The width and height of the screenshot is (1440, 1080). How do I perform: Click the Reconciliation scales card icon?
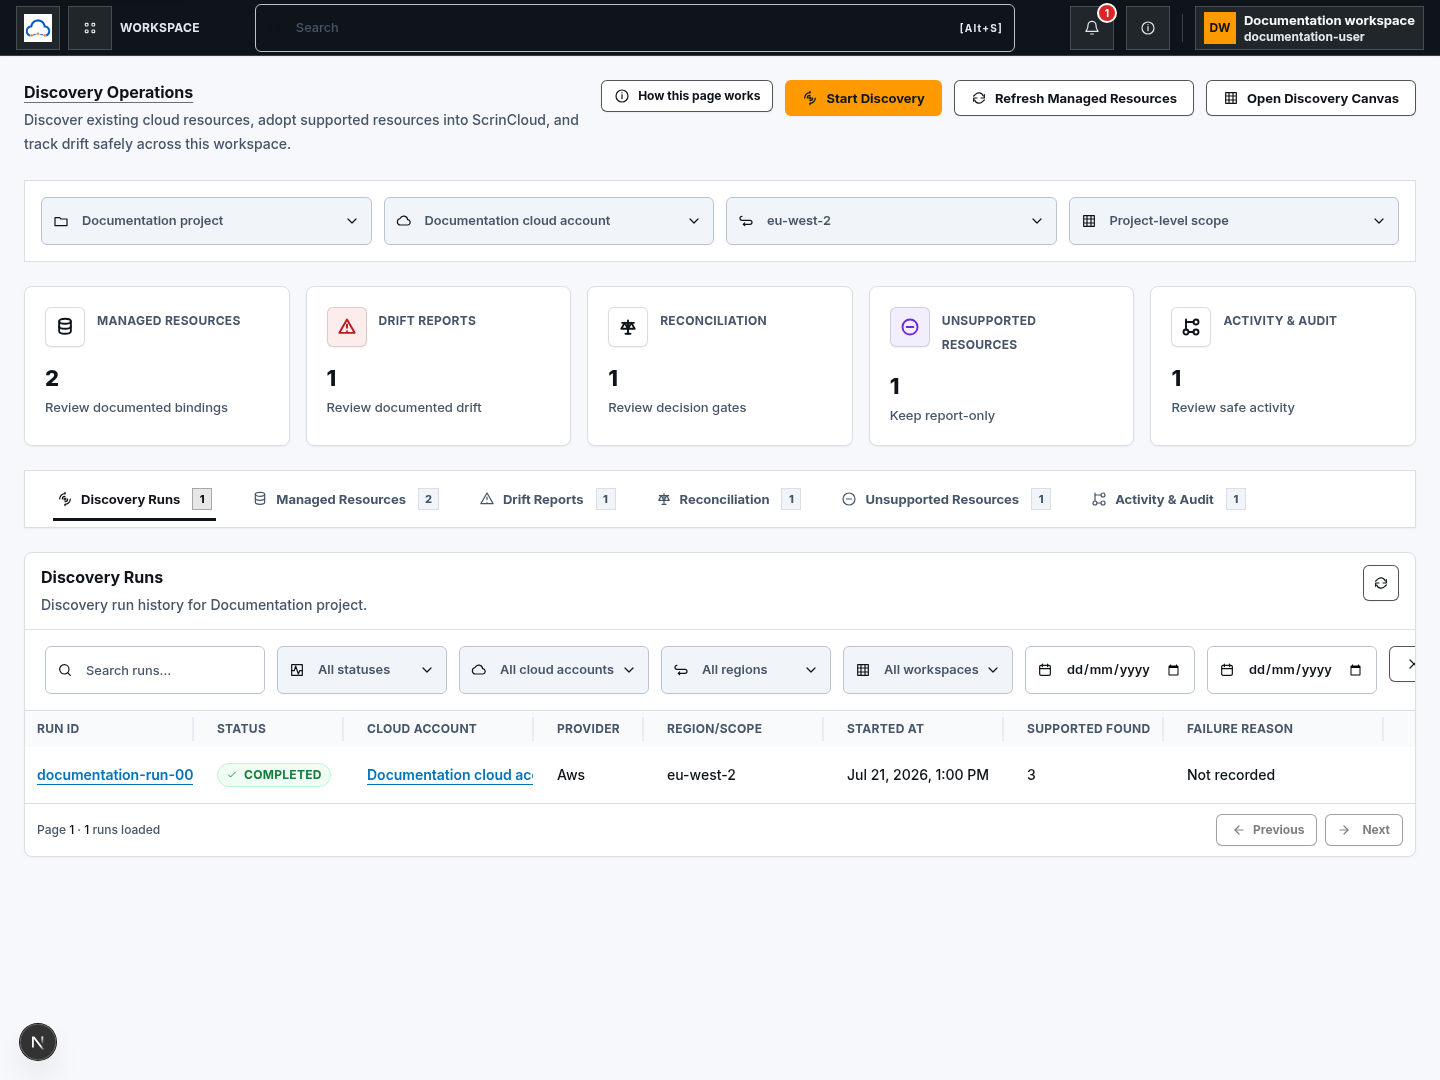coord(628,327)
